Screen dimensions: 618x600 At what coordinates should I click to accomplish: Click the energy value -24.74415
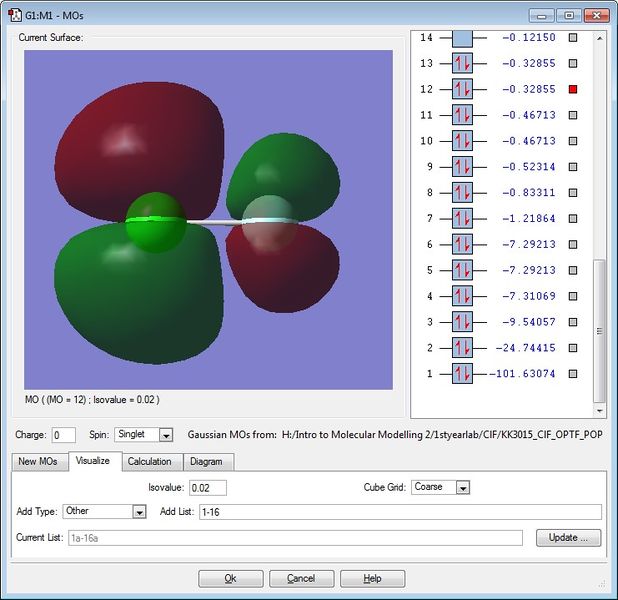pyautogui.click(x=525, y=348)
